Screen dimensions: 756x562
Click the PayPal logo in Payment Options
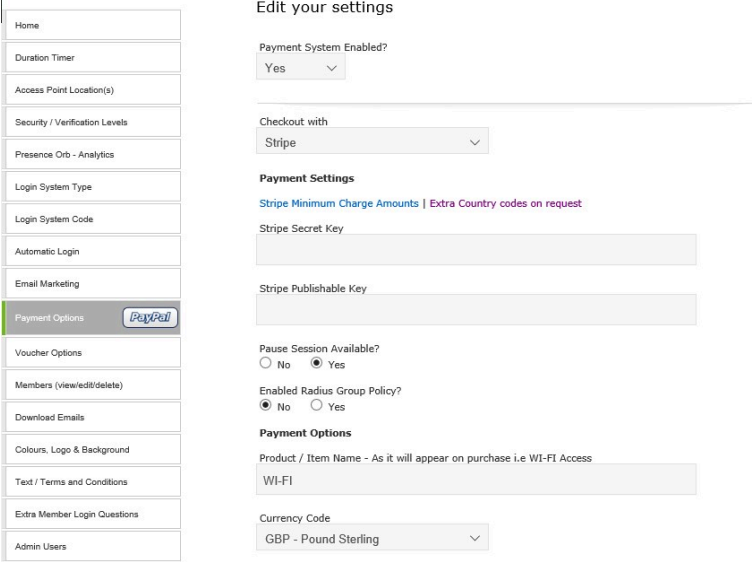149,318
